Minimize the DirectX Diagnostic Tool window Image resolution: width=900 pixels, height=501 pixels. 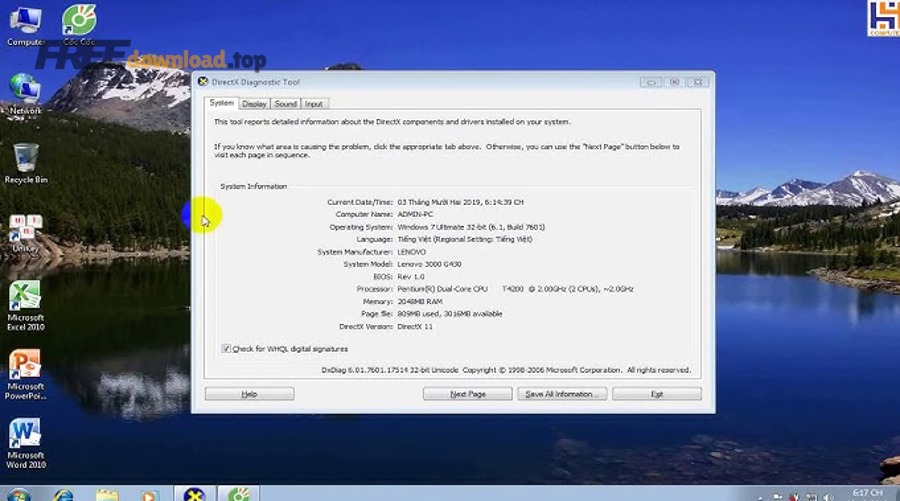click(651, 82)
